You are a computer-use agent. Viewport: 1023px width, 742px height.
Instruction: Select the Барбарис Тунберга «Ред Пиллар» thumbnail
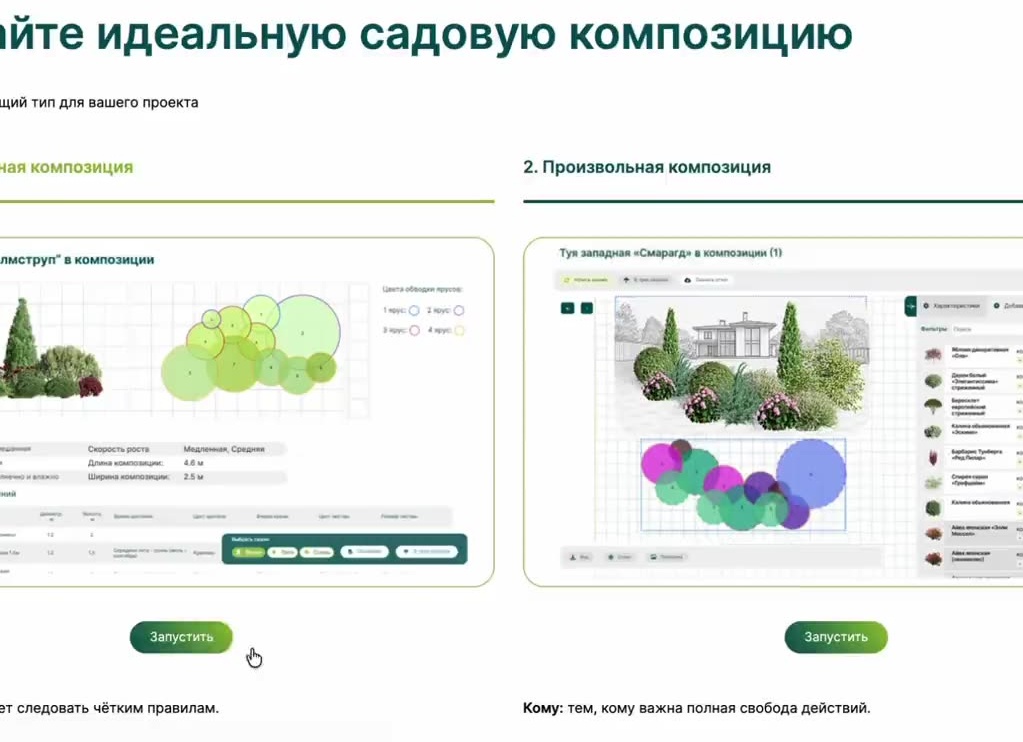tap(933, 456)
